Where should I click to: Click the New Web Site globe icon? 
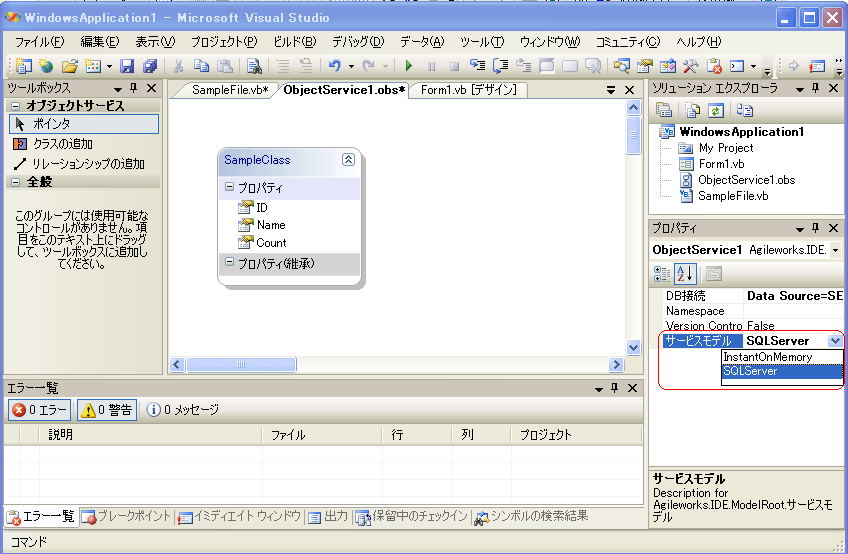pos(47,66)
